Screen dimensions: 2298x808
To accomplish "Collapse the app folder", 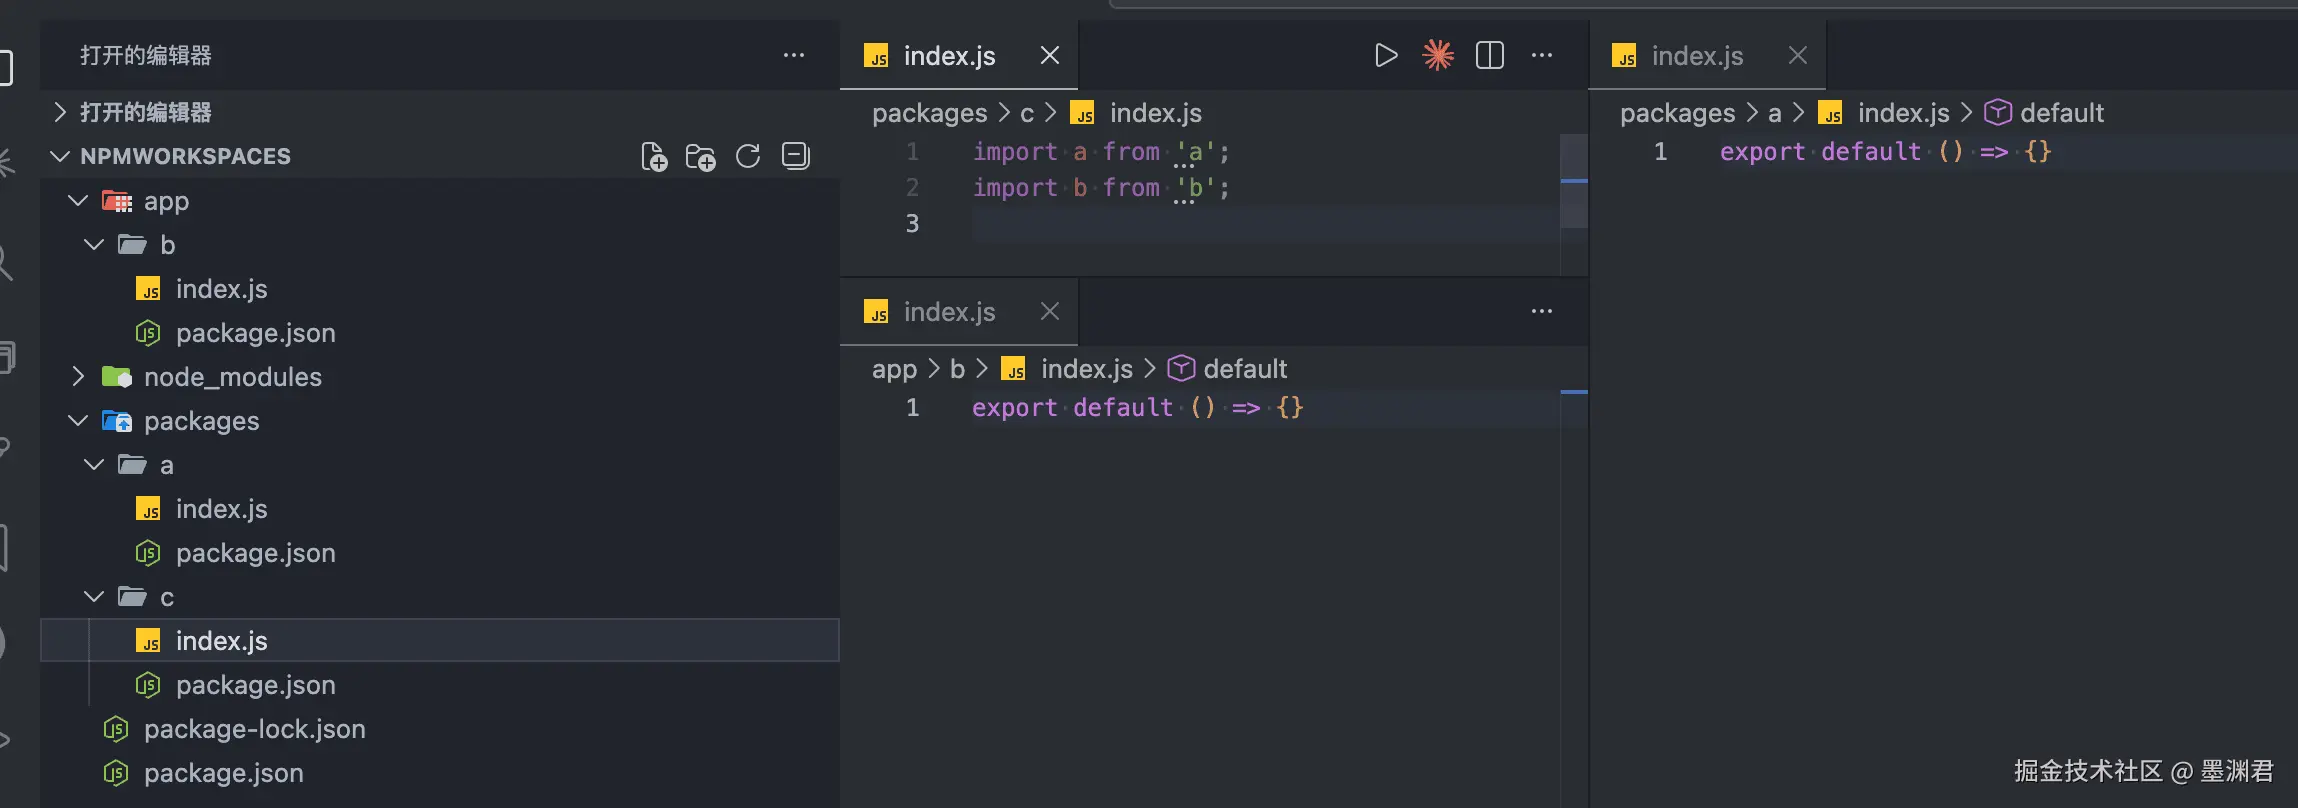I will point(79,201).
